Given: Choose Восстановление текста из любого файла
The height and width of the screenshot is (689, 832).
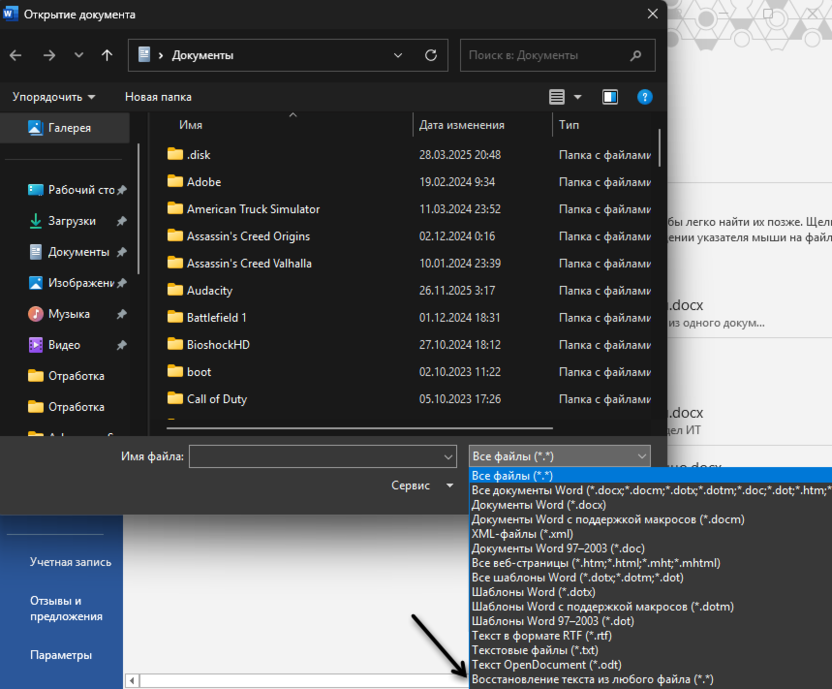Looking at the screenshot, I should tap(651, 679).
